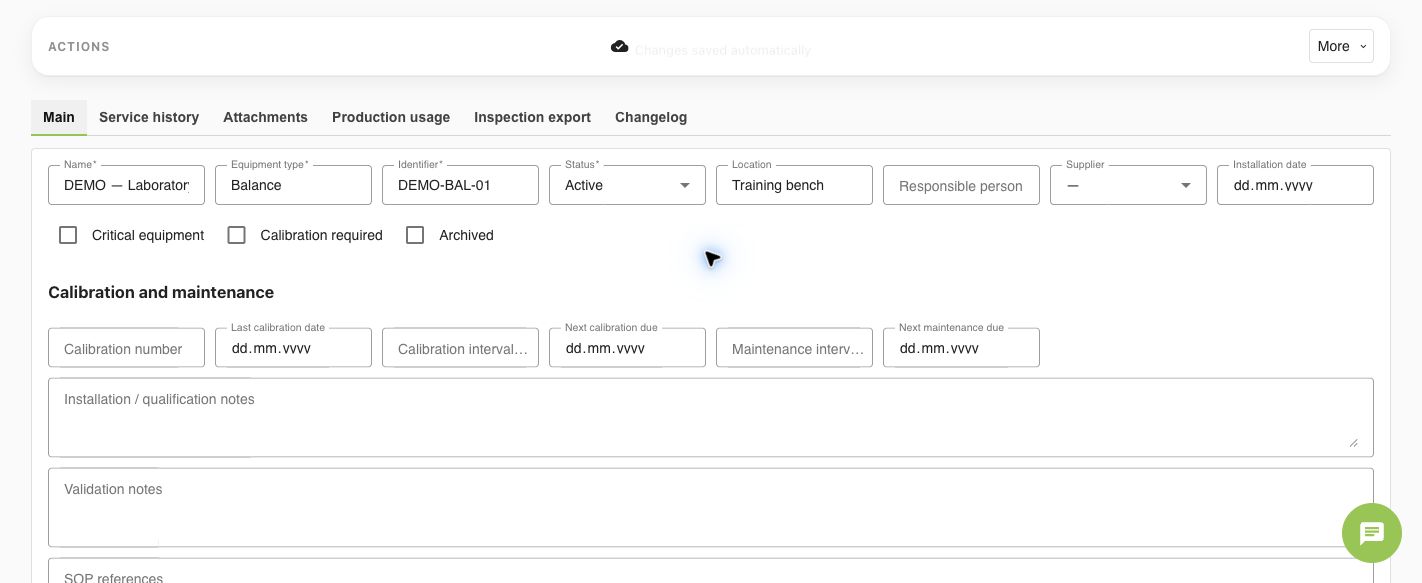Set the Last calibration date field
Image resolution: width=1422 pixels, height=583 pixels.
(x=293, y=348)
